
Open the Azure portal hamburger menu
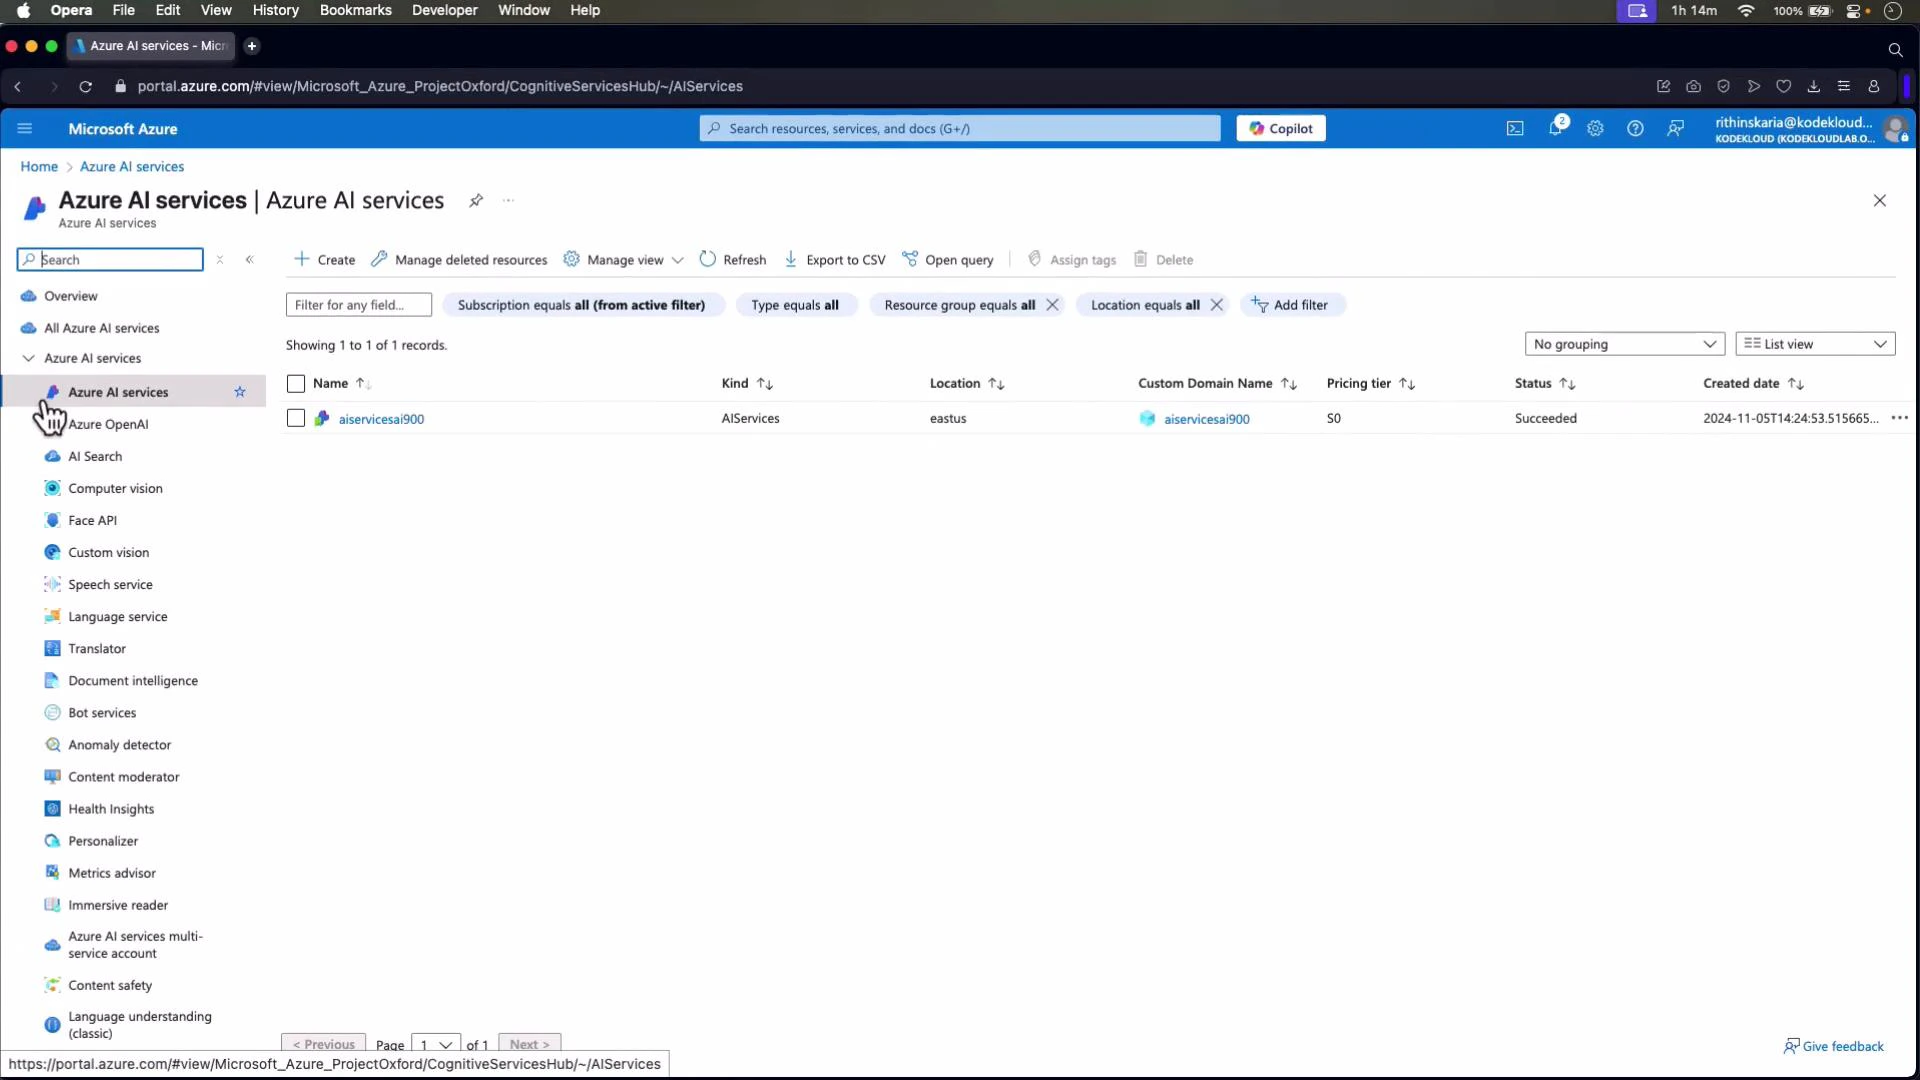pos(25,128)
